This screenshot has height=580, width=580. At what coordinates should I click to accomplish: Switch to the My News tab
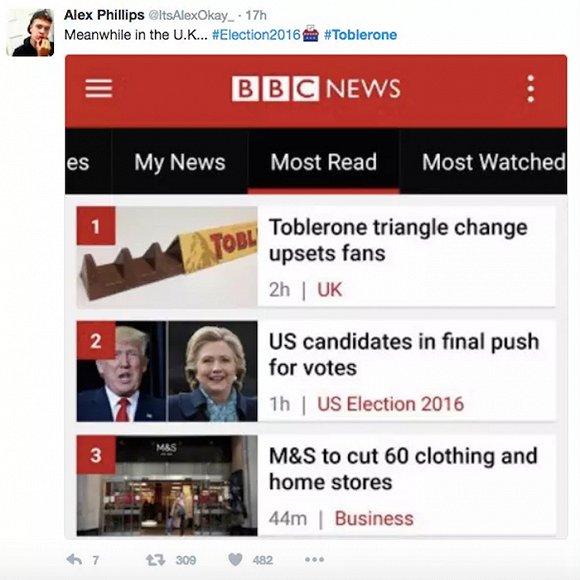tap(180, 162)
